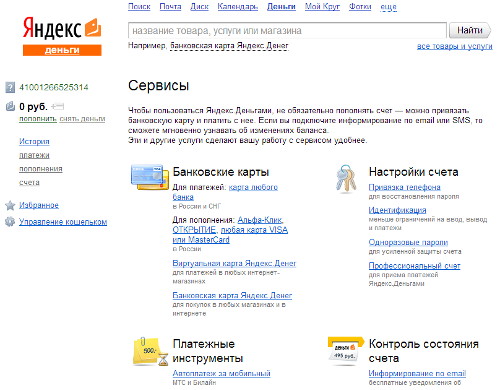500x390 pixels.
Task: Open 'счета' history filter
Action: (29, 182)
